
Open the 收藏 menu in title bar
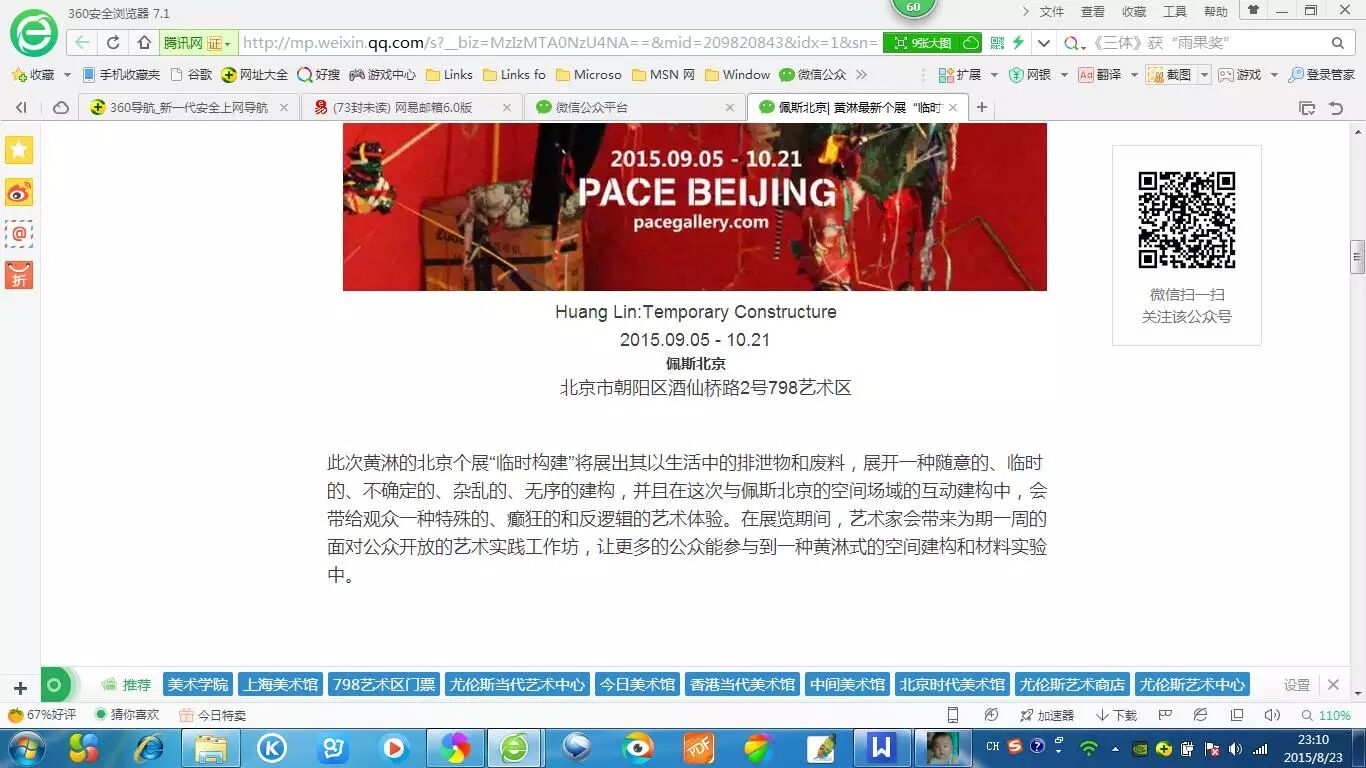tap(1134, 12)
